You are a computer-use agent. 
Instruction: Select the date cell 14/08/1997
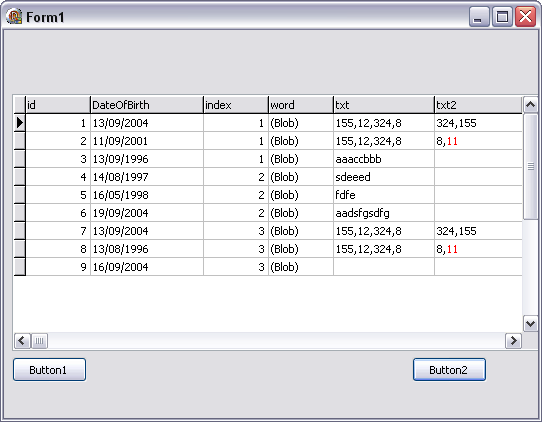click(147, 177)
